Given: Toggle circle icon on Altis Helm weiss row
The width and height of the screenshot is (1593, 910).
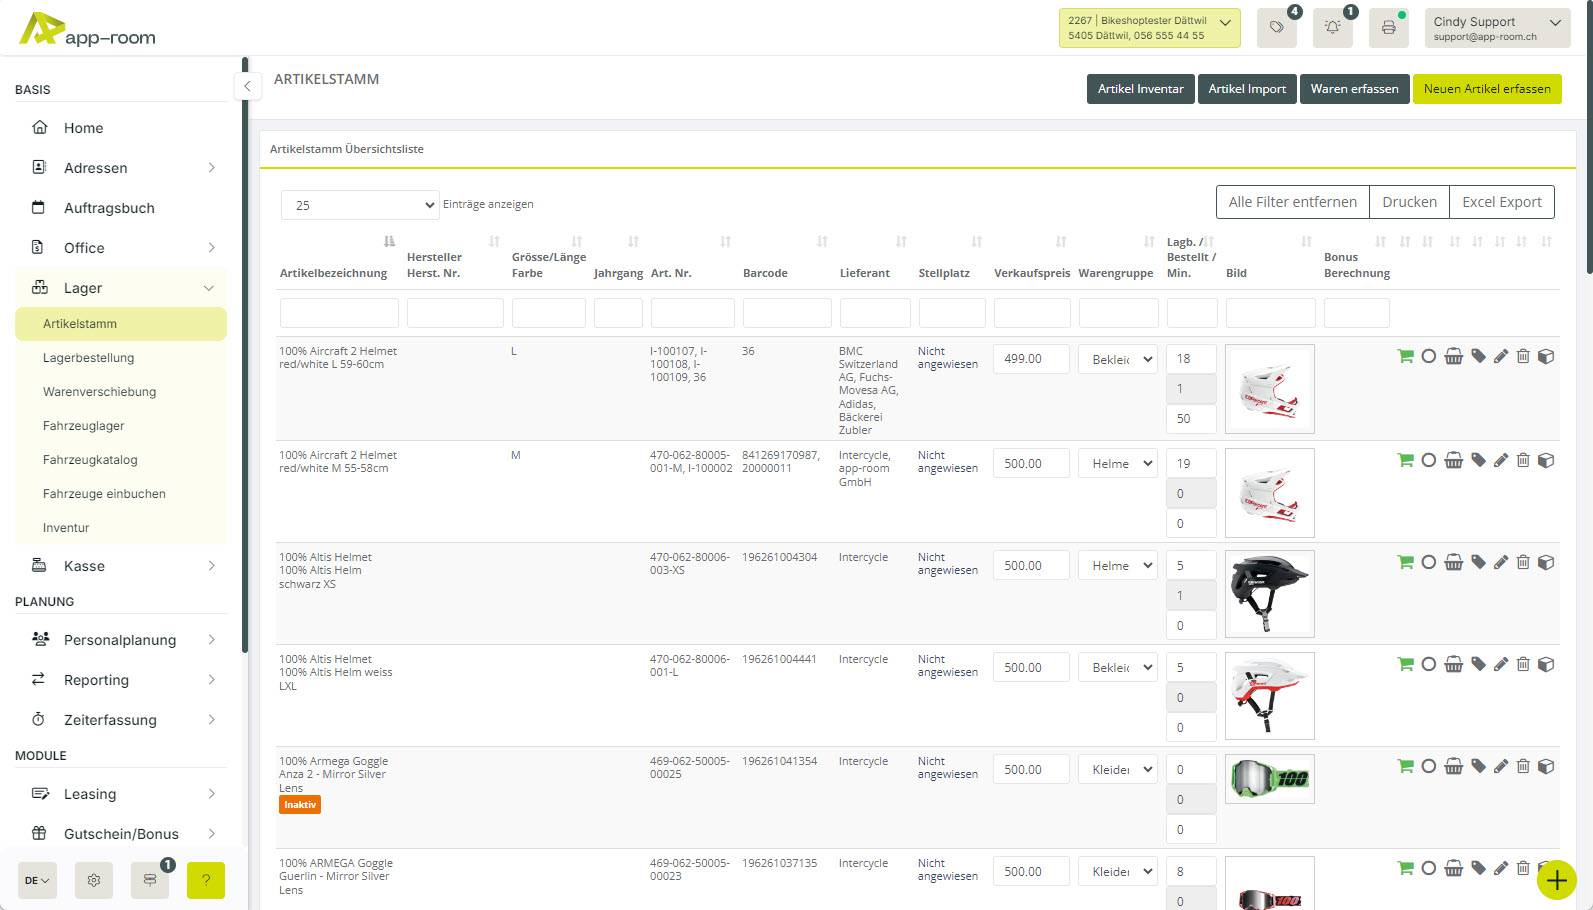Looking at the screenshot, I should point(1429,665).
